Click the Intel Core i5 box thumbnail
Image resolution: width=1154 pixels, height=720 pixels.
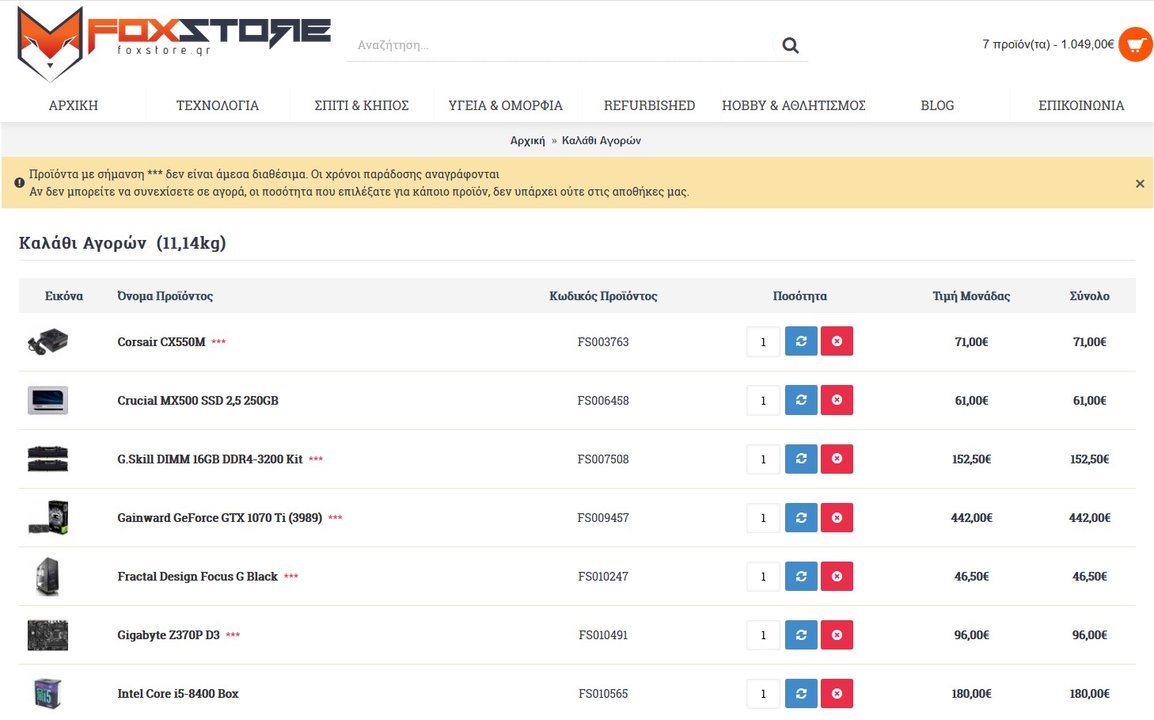(x=48, y=693)
